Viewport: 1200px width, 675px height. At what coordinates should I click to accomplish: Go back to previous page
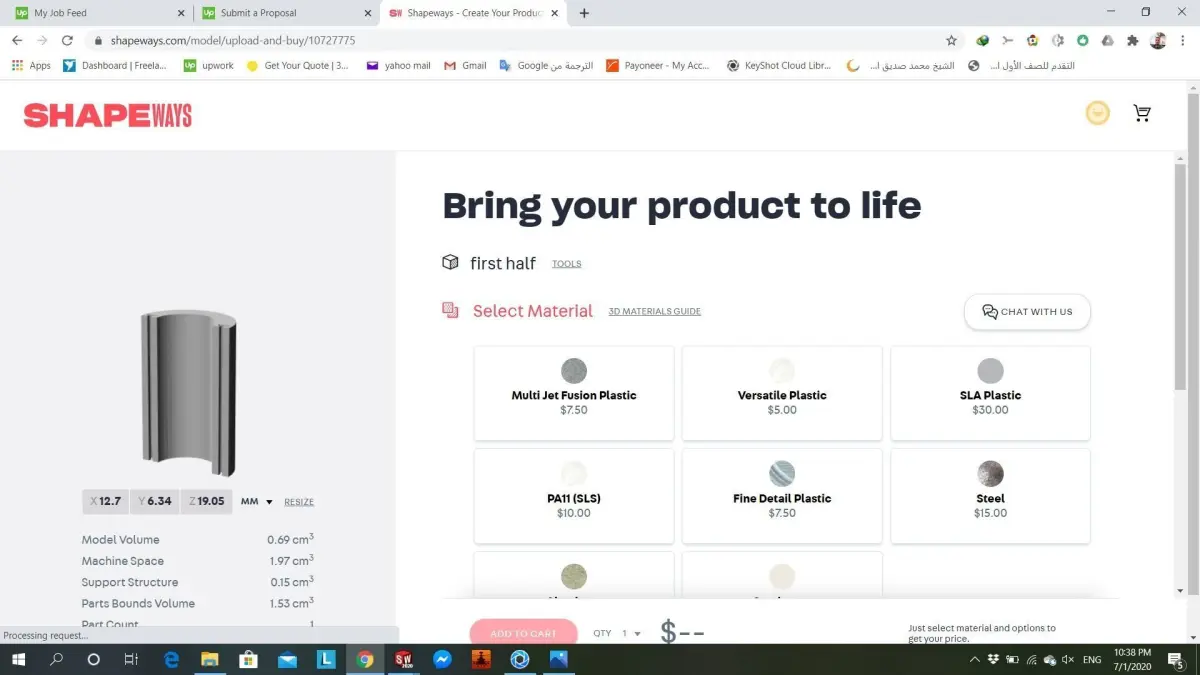[17, 41]
